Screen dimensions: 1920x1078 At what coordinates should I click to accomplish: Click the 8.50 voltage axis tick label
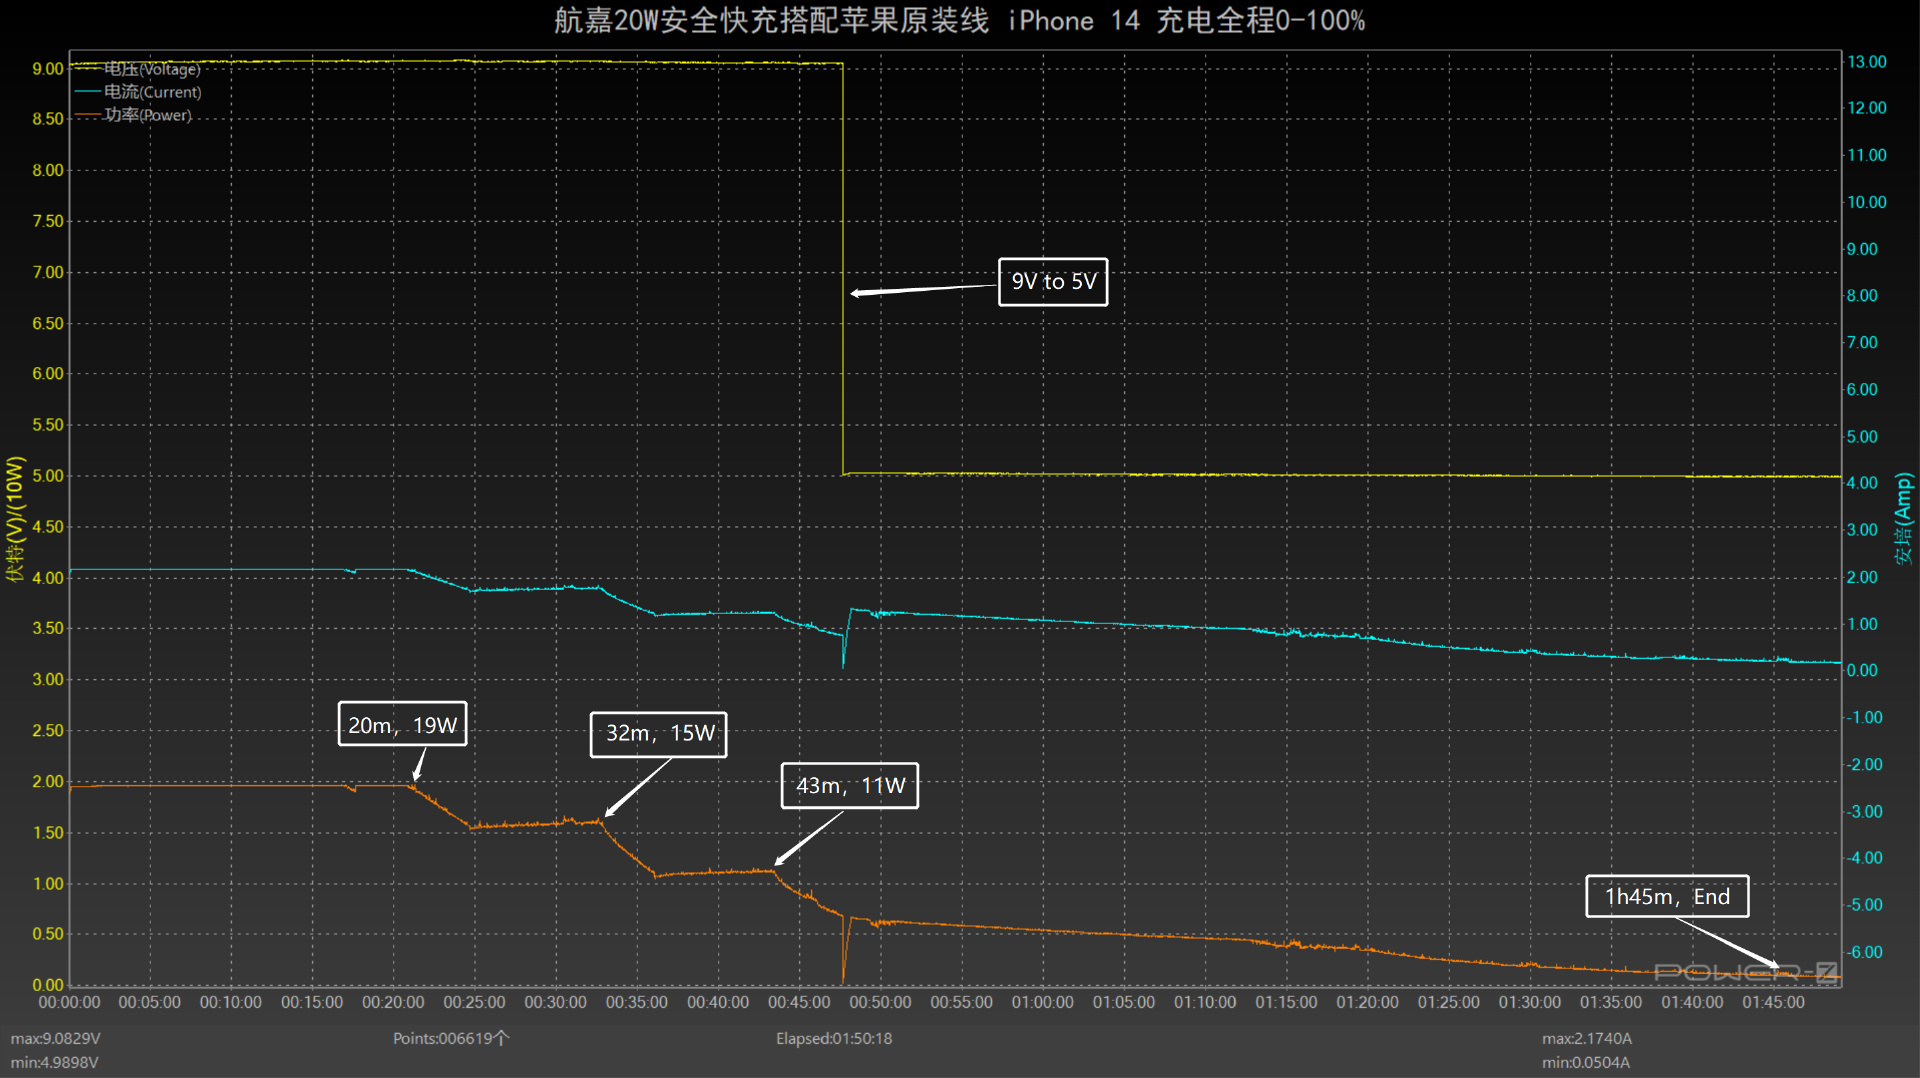click(x=48, y=119)
